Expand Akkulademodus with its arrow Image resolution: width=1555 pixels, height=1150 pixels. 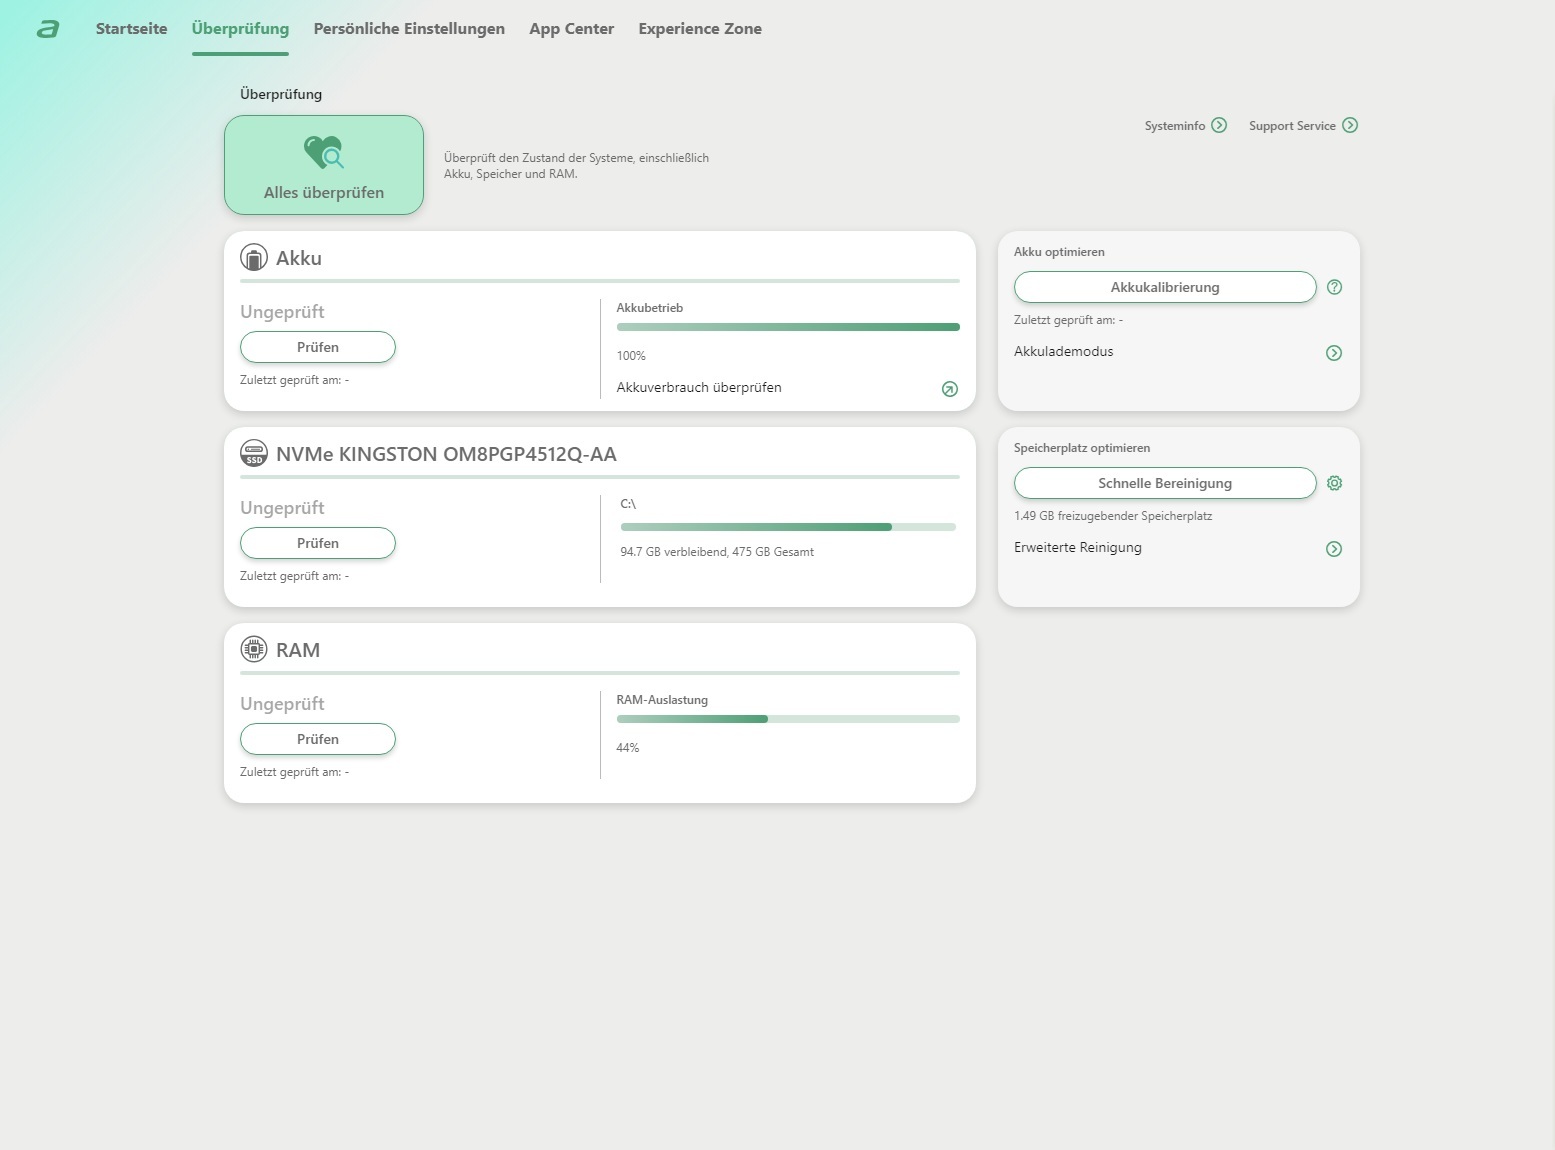[x=1334, y=353]
